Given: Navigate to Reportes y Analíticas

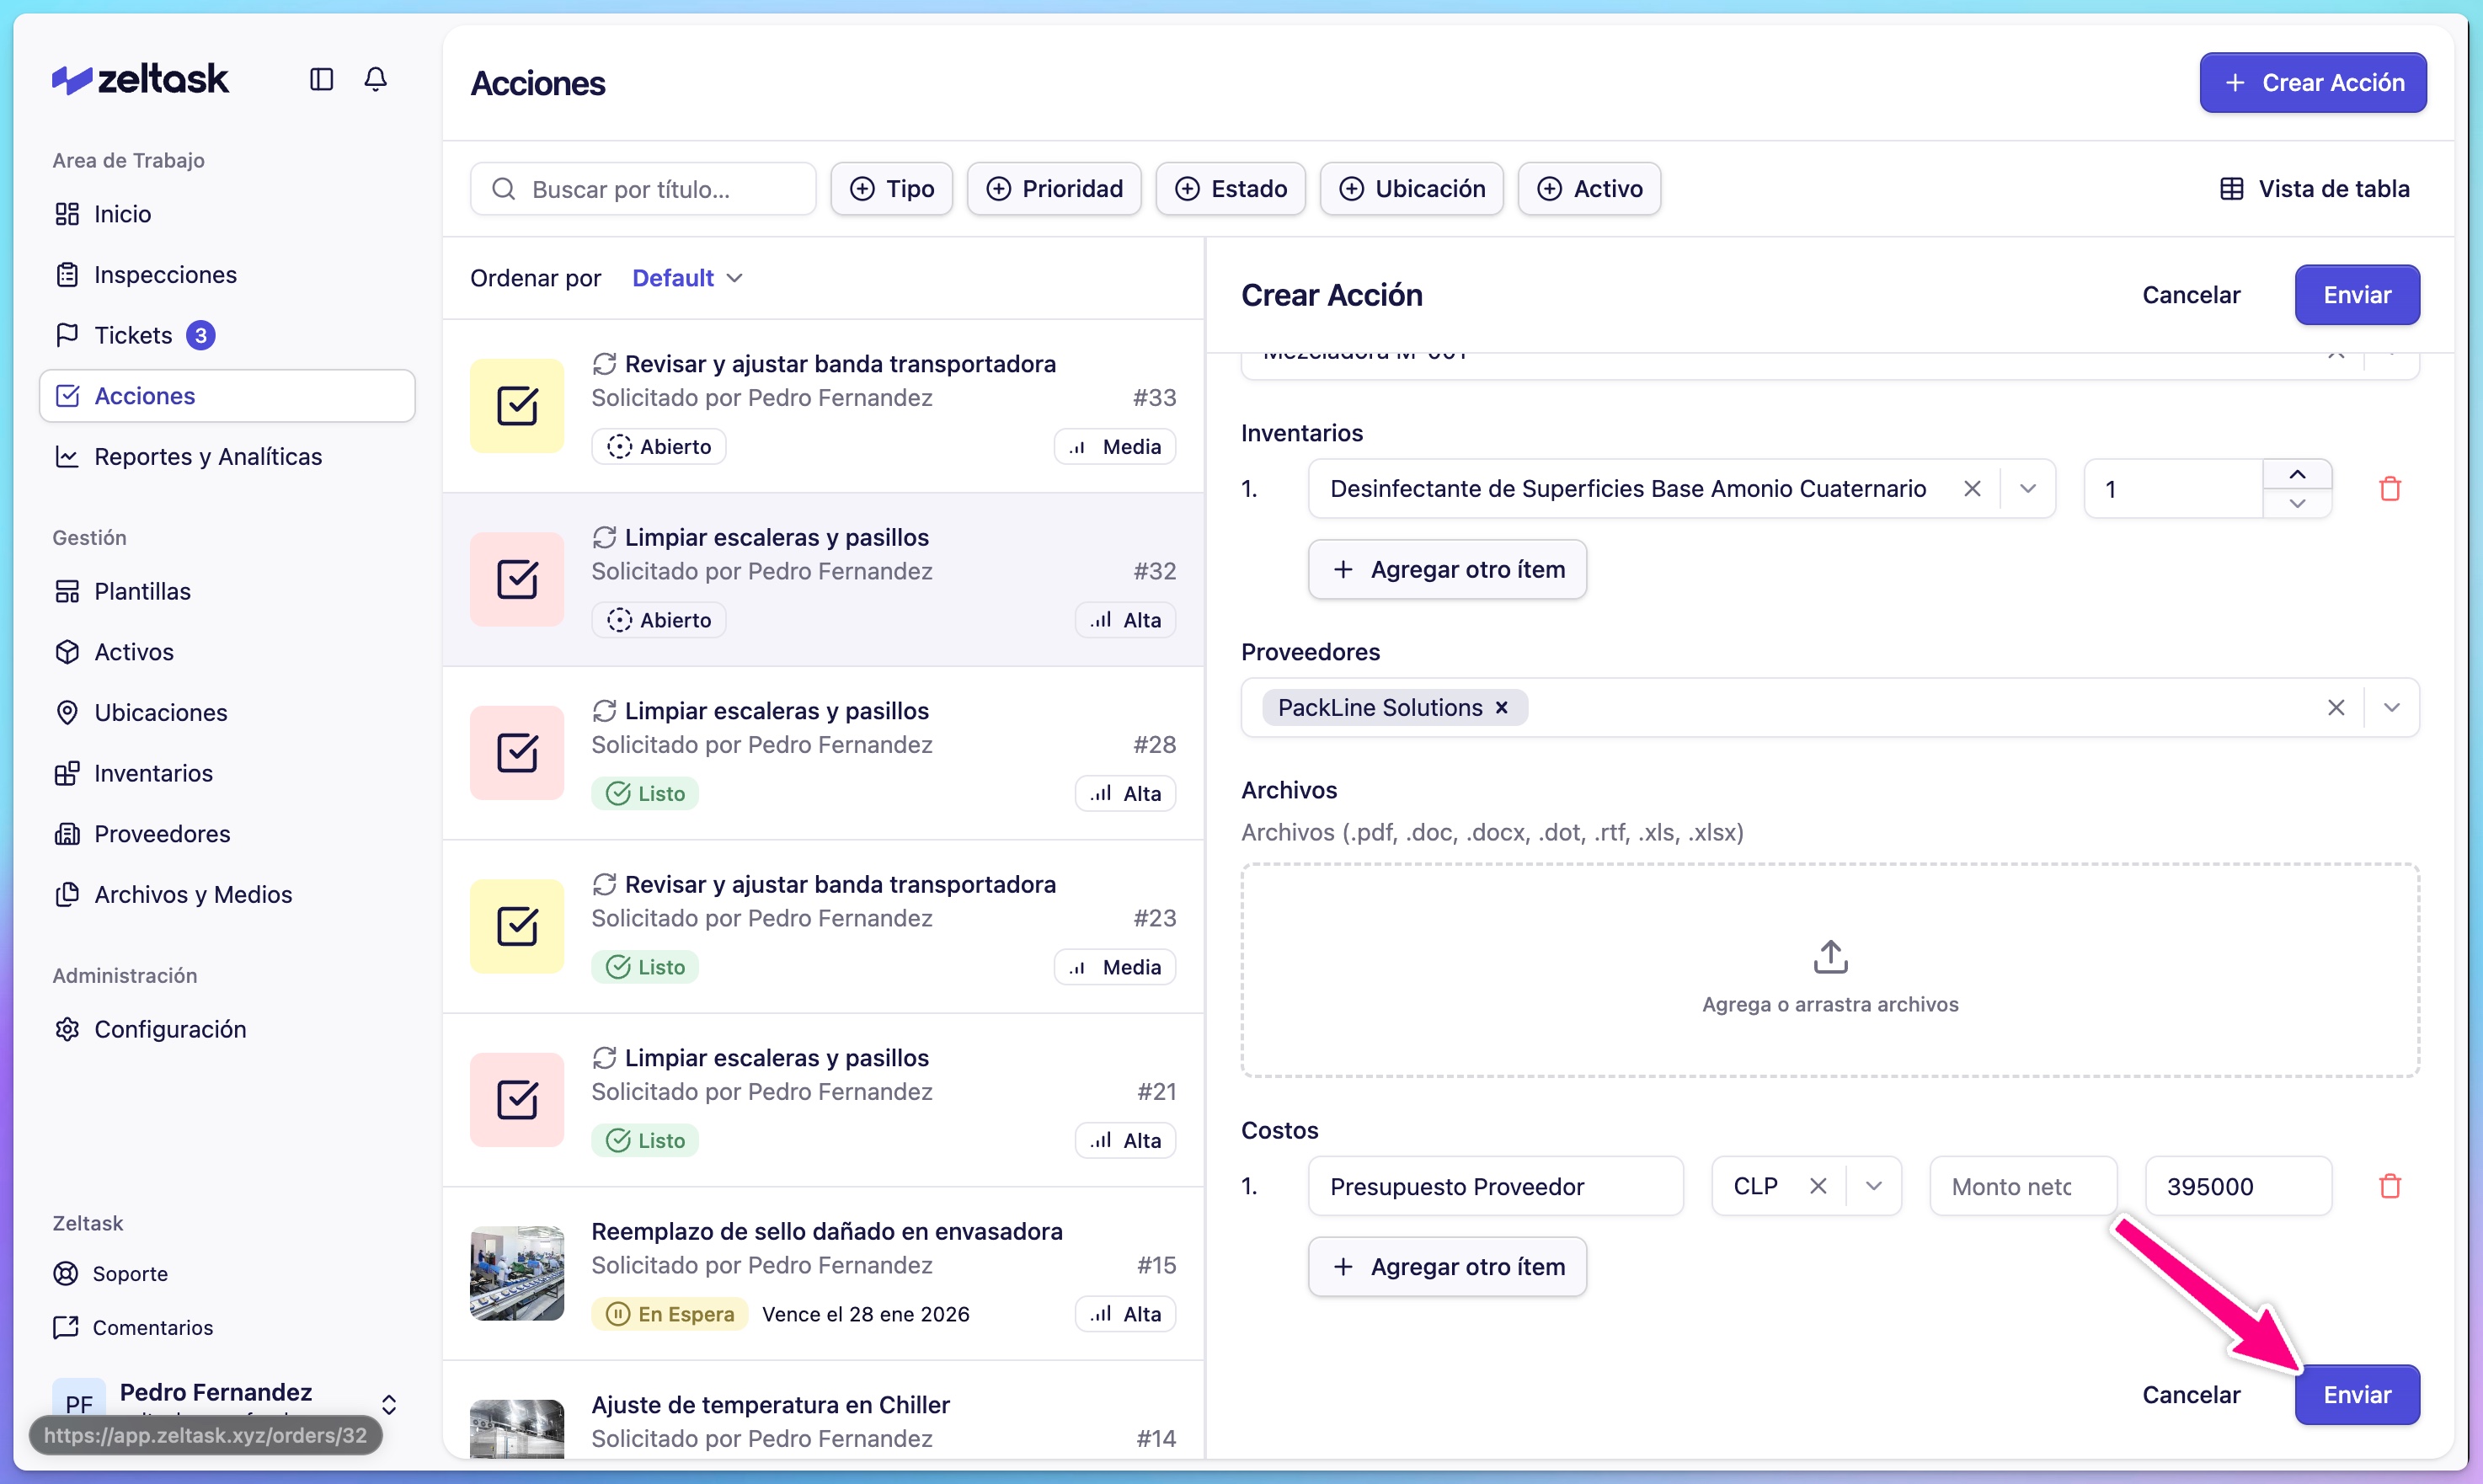Looking at the screenshot, I should pyautogui.click(x=207, y=456).
